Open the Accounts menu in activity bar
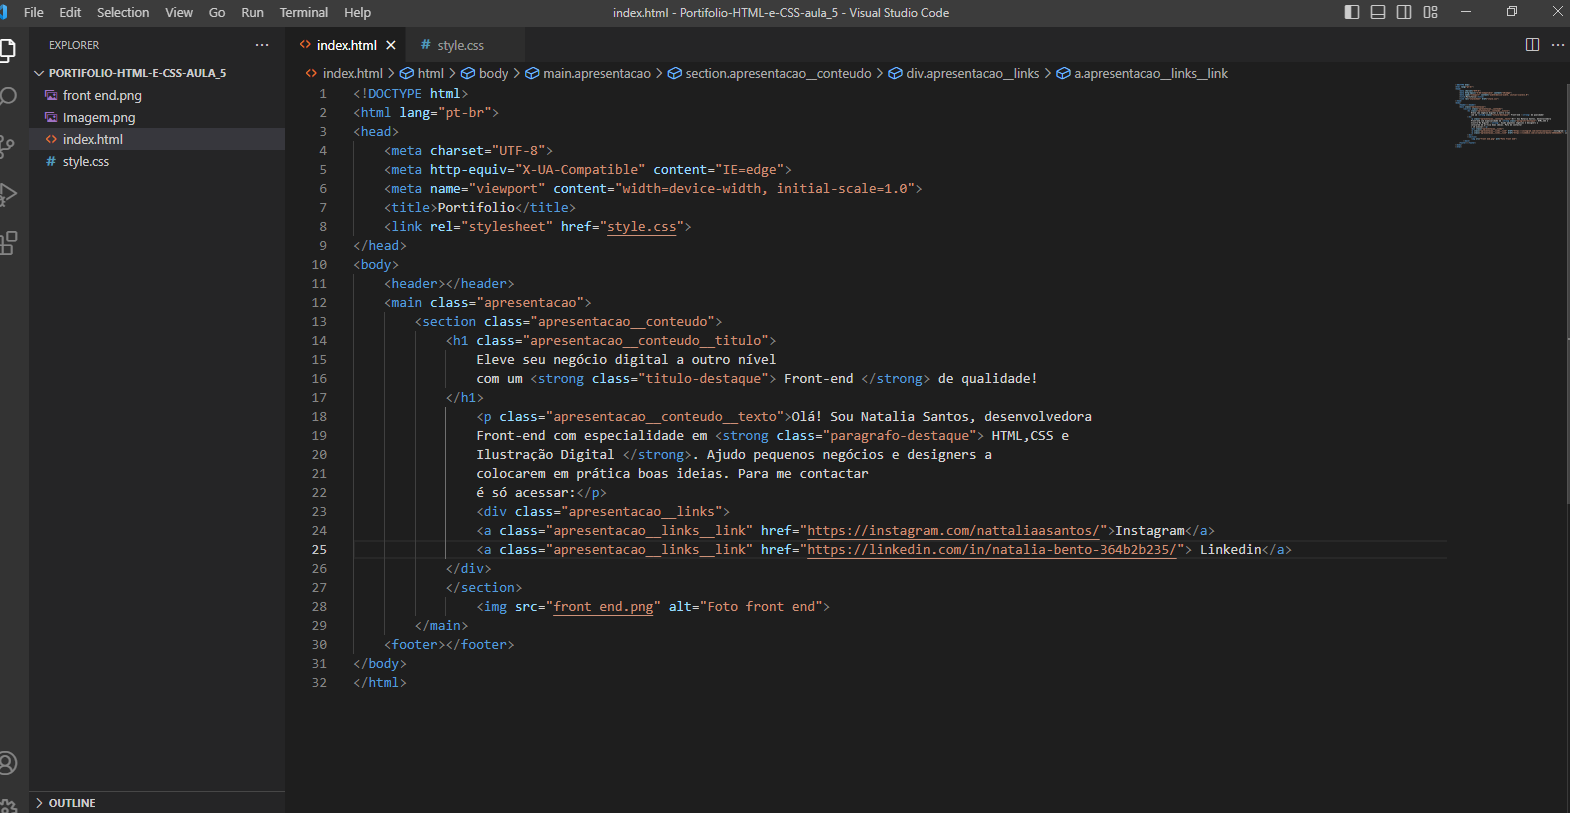Screen dimensions: 1570x813 (7, 763)
